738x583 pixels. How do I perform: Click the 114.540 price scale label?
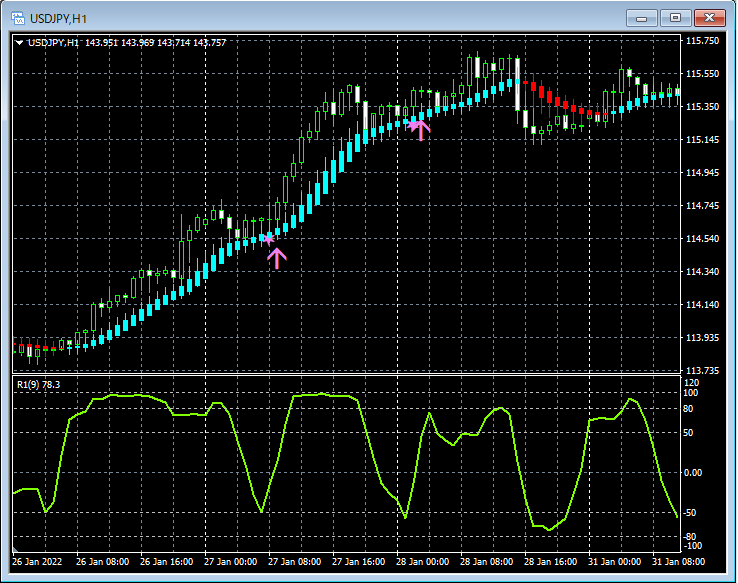(x=702, y=239)
